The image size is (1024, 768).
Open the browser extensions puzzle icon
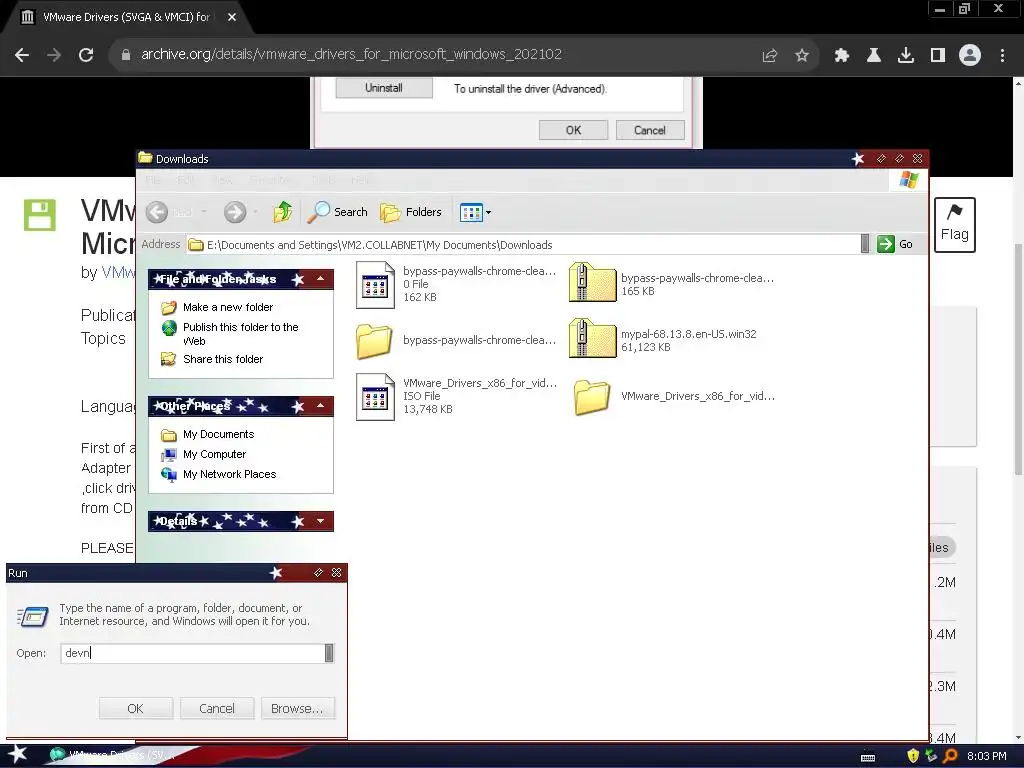842,56
